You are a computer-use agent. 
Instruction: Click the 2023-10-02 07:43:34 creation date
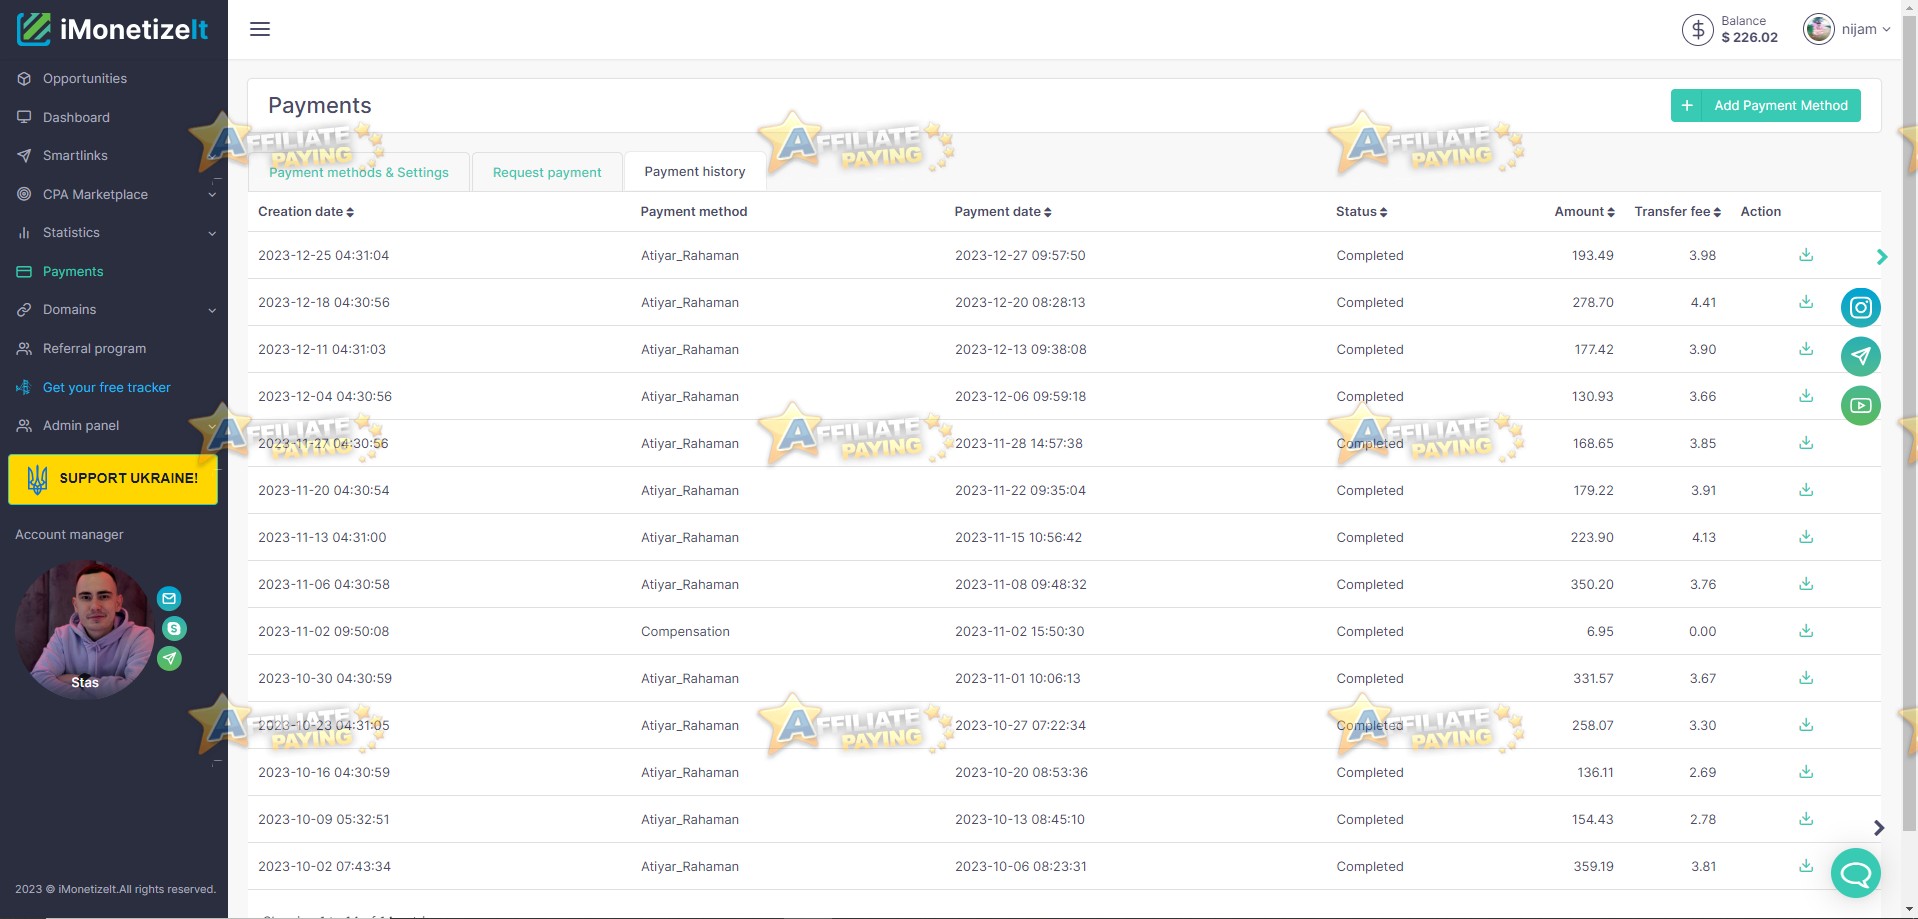(324, 866)
